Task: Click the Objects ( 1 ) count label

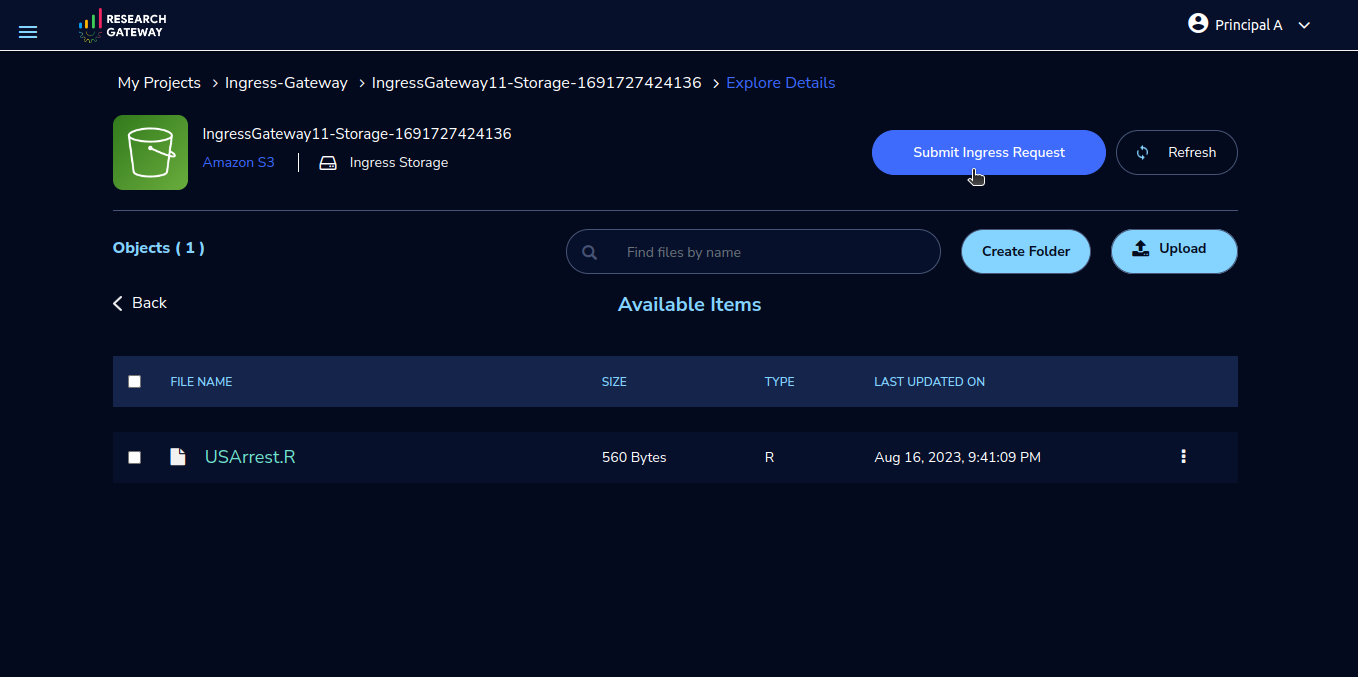Action: click(159, 248)
